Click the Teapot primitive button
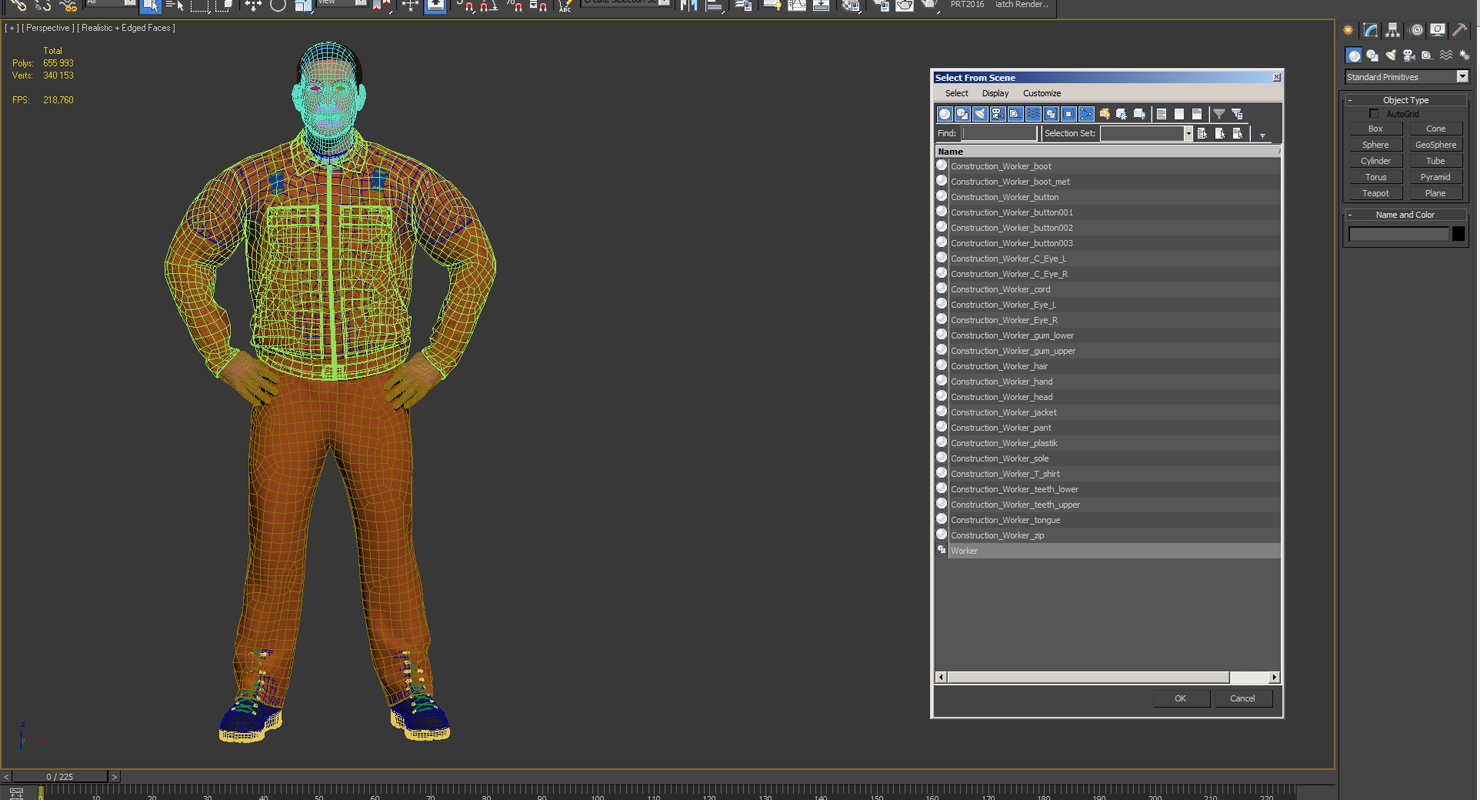1480x800 pixels. pos(1375,193)
